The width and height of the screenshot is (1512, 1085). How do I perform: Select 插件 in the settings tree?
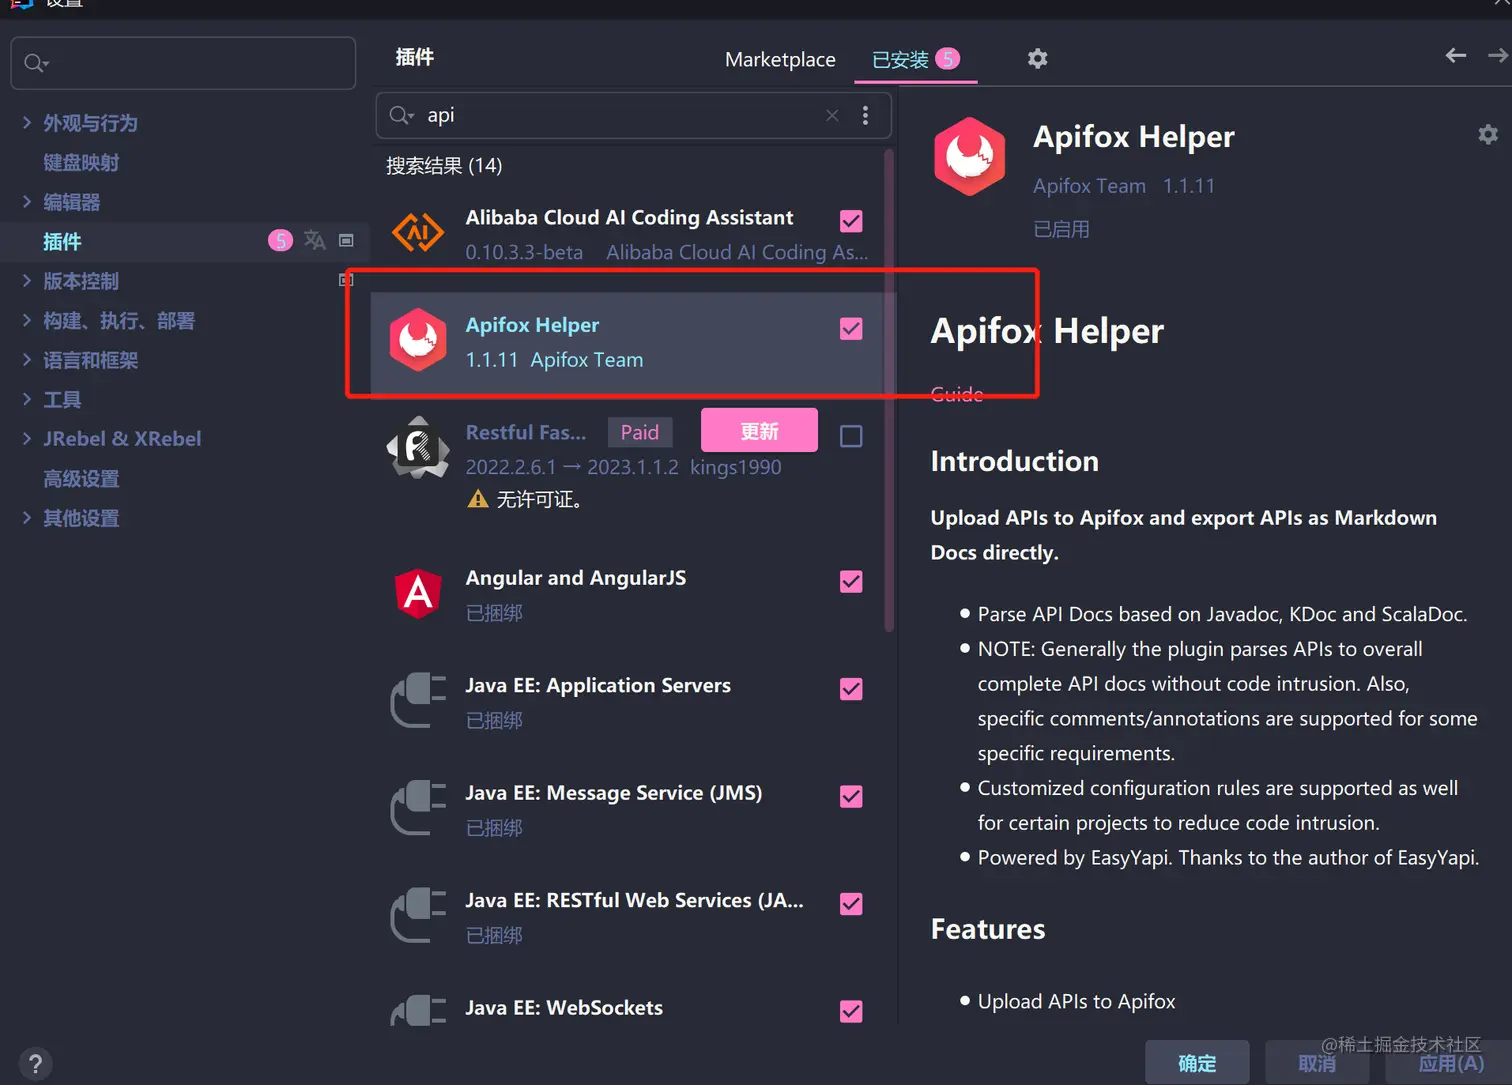click(62, 241)
